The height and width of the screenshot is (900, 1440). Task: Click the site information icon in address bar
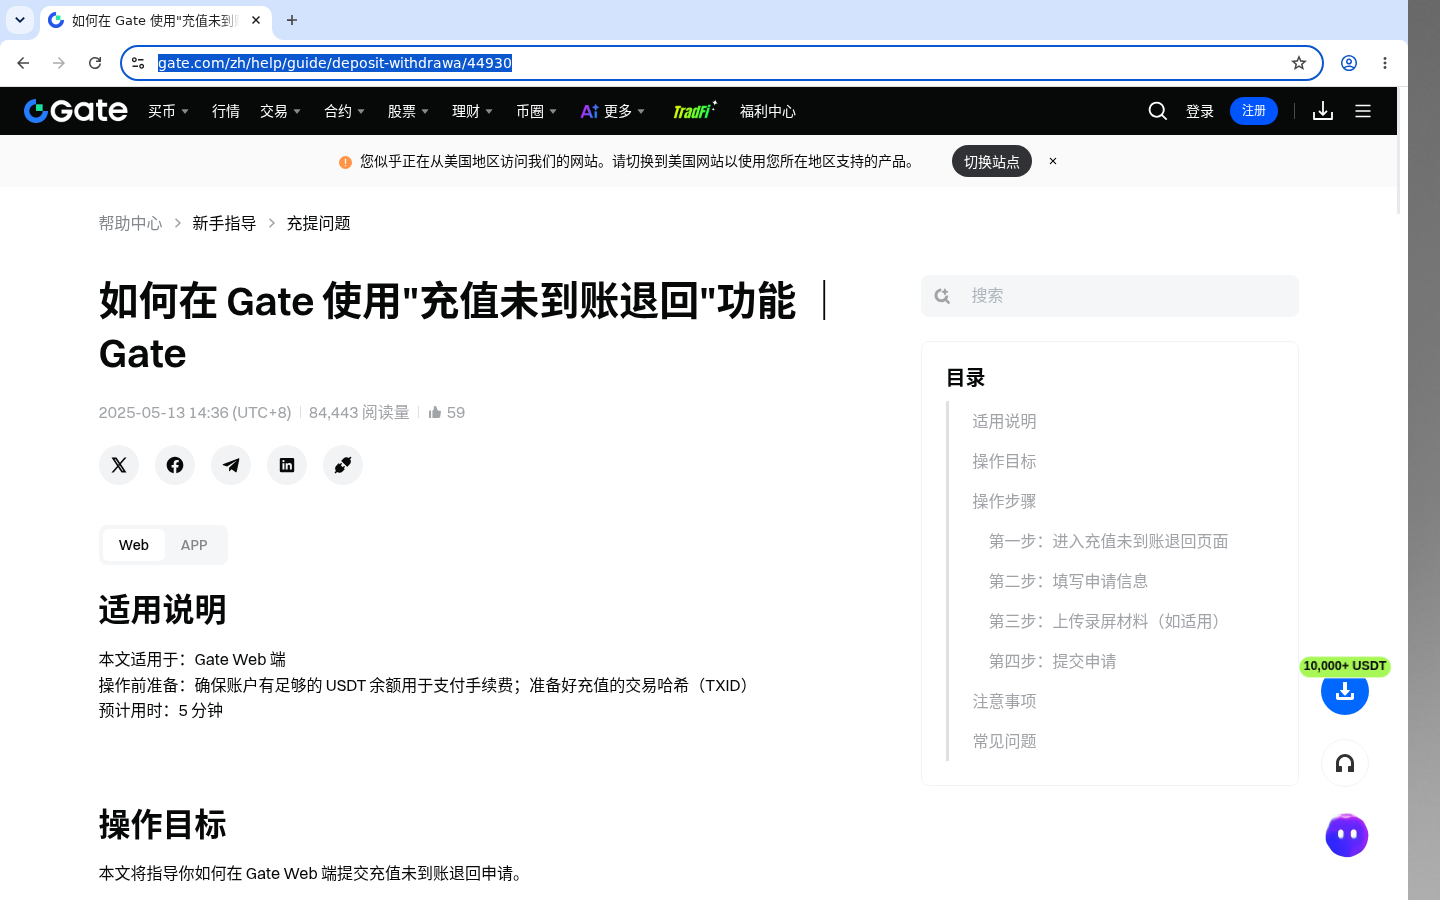pos(138,63)
